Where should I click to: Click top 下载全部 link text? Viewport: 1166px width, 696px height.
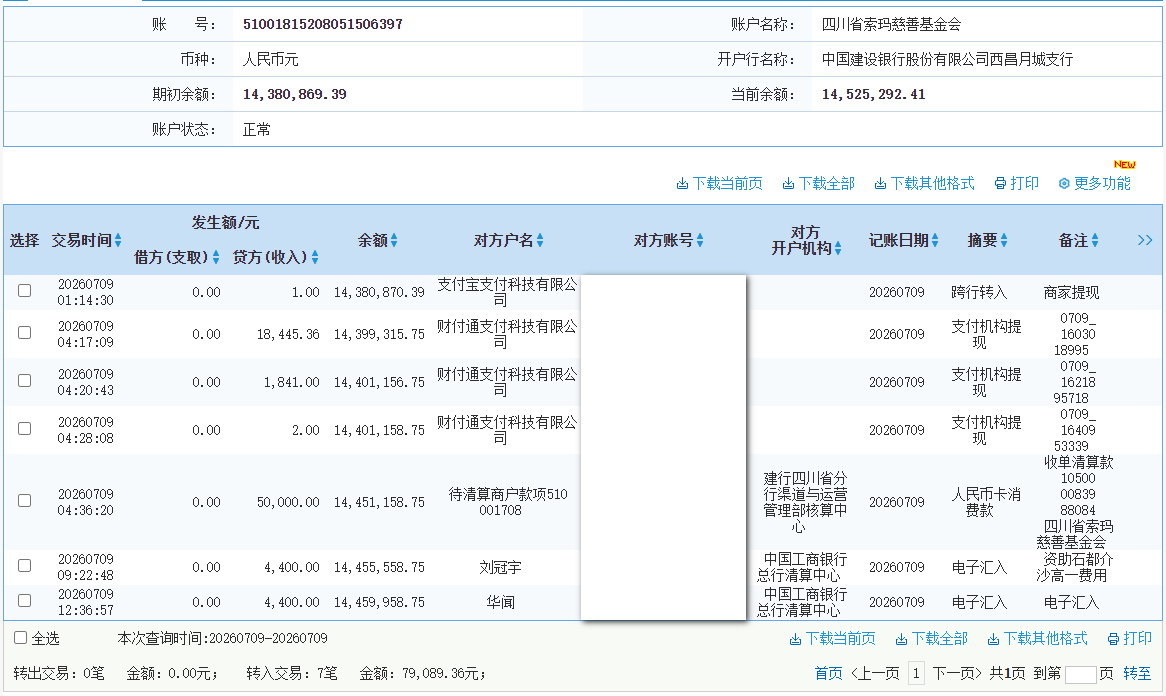pos(826,184)
